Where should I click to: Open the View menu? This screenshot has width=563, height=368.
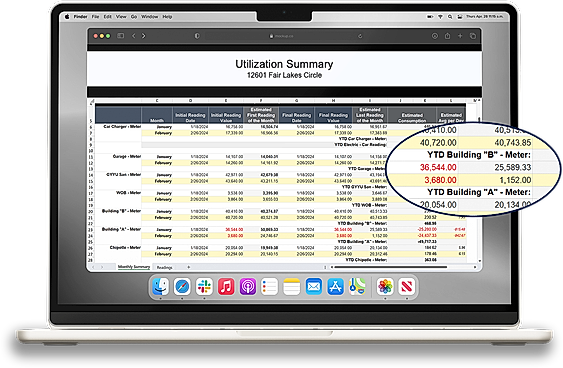click(x=121, y=17)
